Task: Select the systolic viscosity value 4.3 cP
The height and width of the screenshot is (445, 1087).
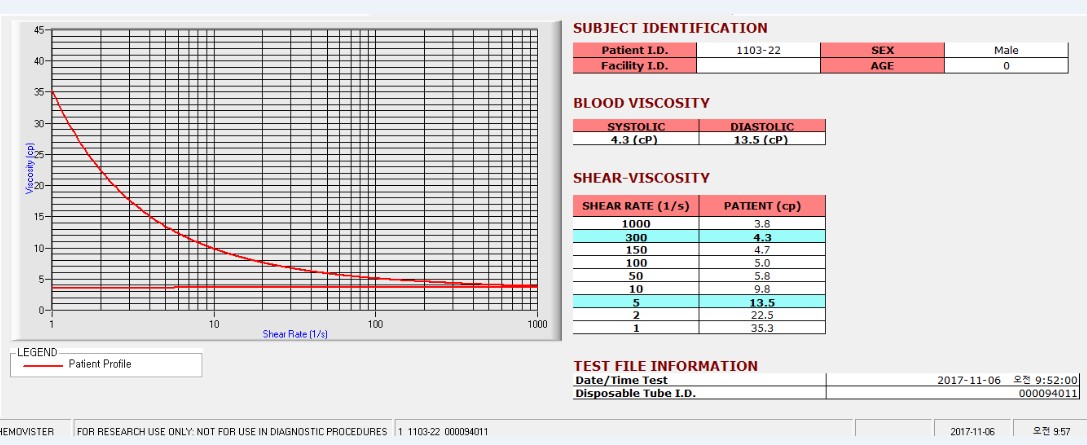Action: tap(636, 139)
